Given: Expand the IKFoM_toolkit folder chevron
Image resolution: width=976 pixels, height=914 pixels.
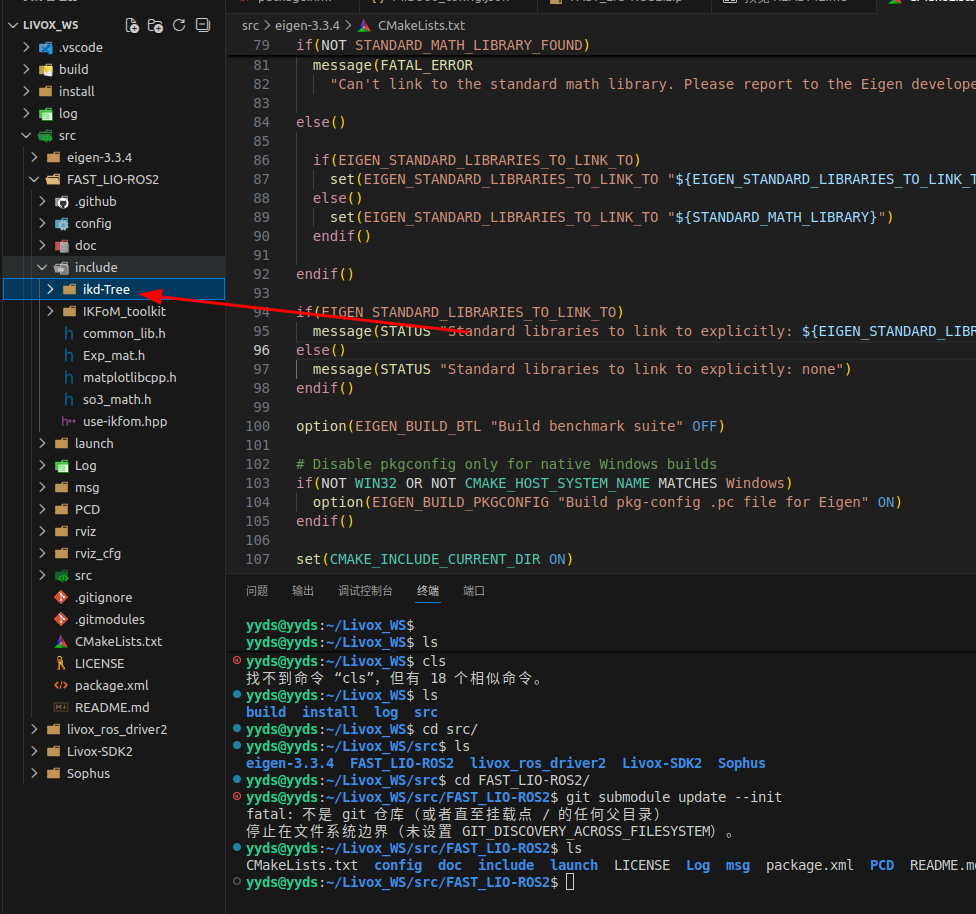Looking at the screenshot, I should pyautogui.click(x=50, y=311).
